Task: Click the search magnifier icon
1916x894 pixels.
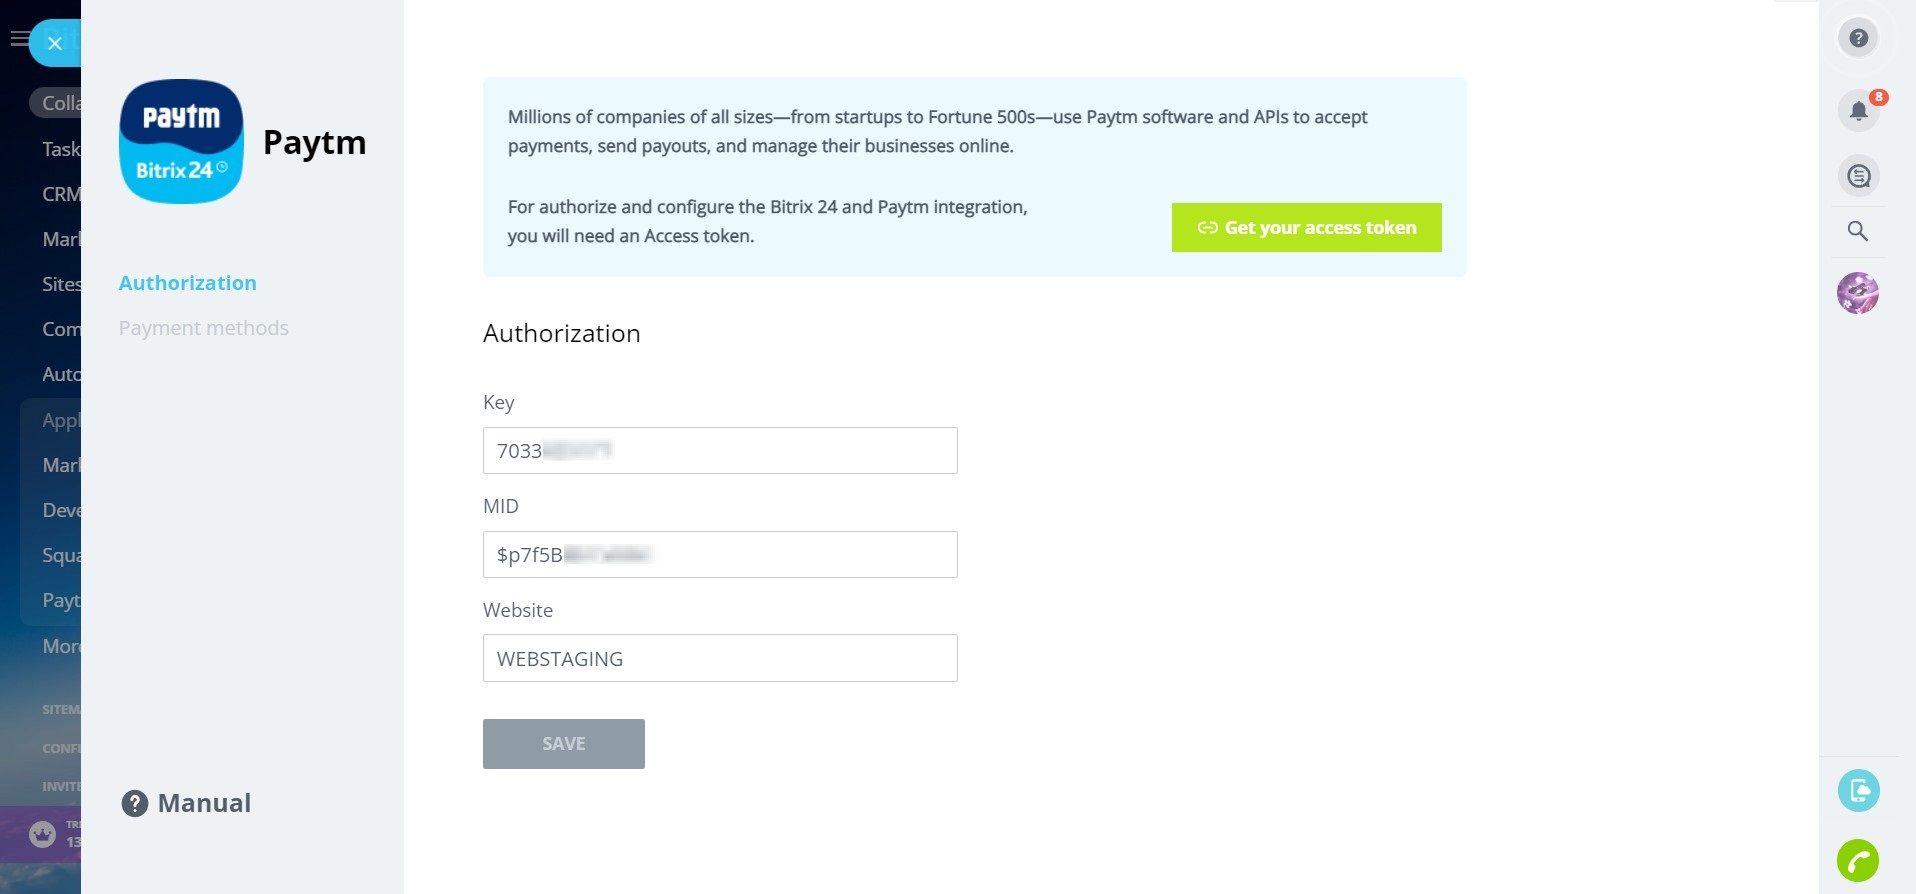Action: pyautogui.click(x=1858, y=231)
